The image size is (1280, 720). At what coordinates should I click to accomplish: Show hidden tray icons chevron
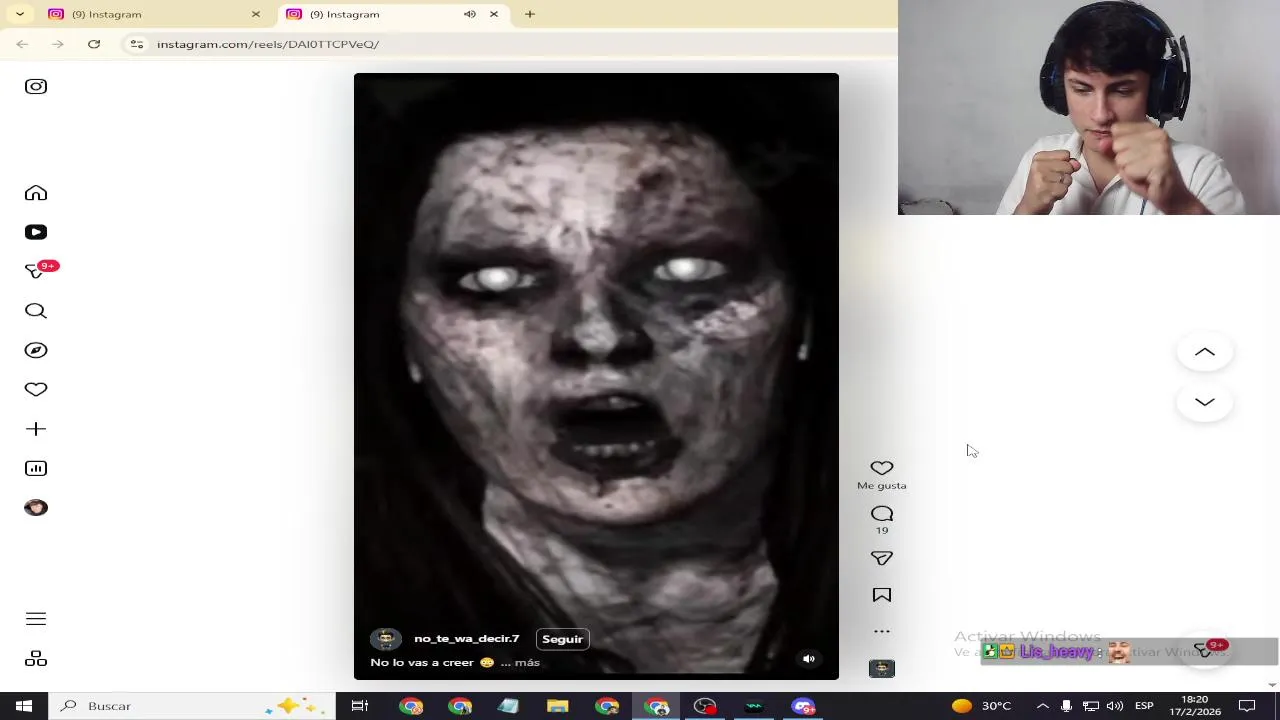pos(1042,706)
